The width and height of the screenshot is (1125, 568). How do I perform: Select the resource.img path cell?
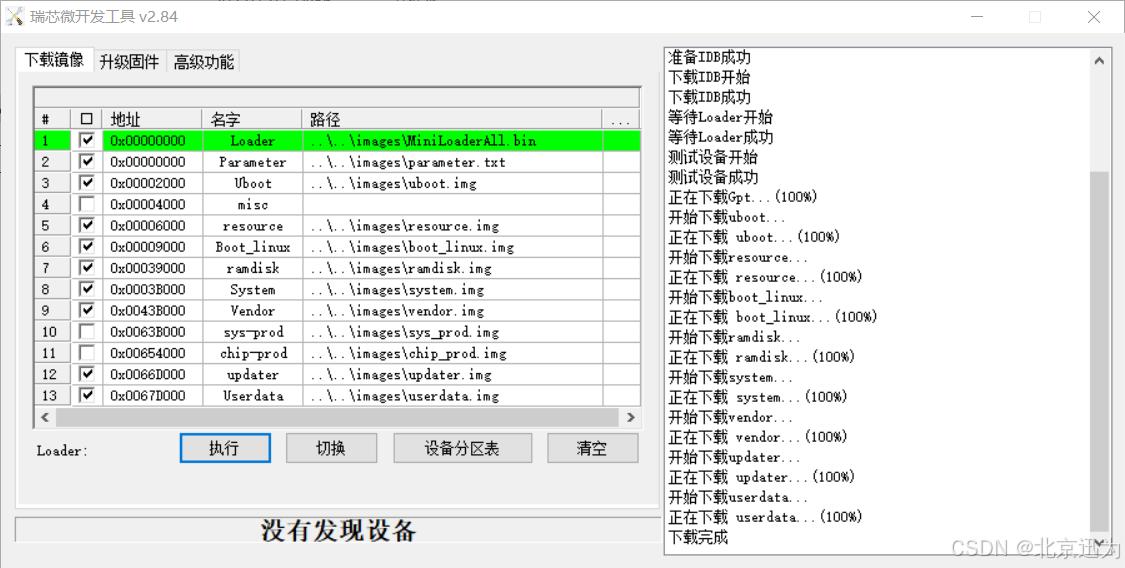point(452,225)
